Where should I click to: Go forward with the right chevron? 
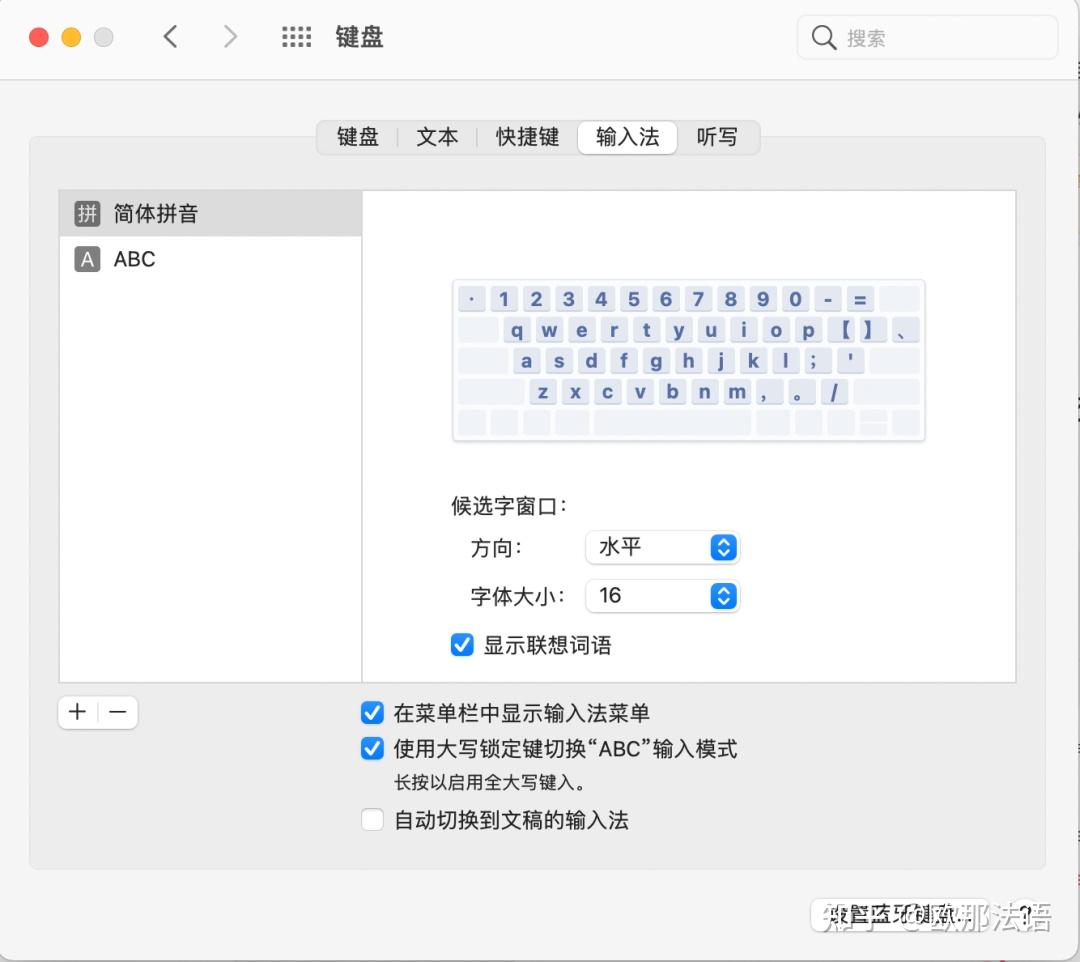230,36
